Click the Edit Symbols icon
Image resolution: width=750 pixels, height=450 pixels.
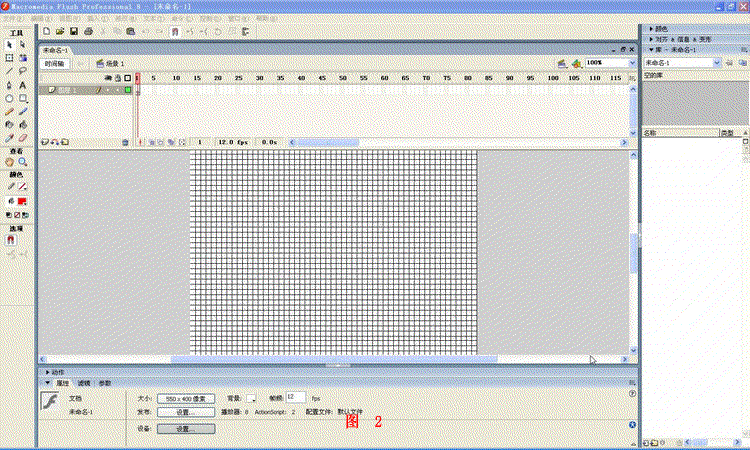(577, 63)
